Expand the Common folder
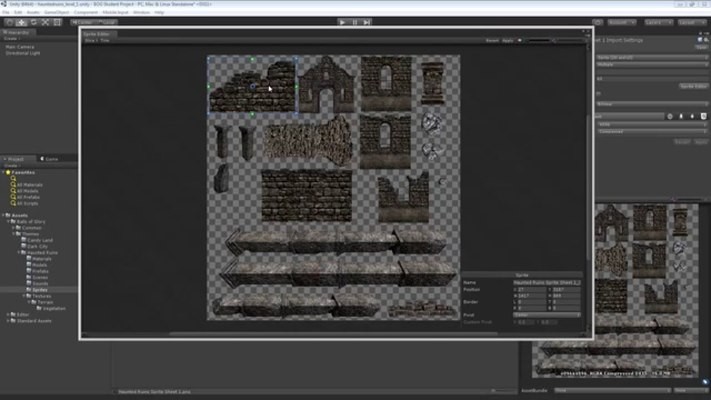 click(x=14, y=228)
